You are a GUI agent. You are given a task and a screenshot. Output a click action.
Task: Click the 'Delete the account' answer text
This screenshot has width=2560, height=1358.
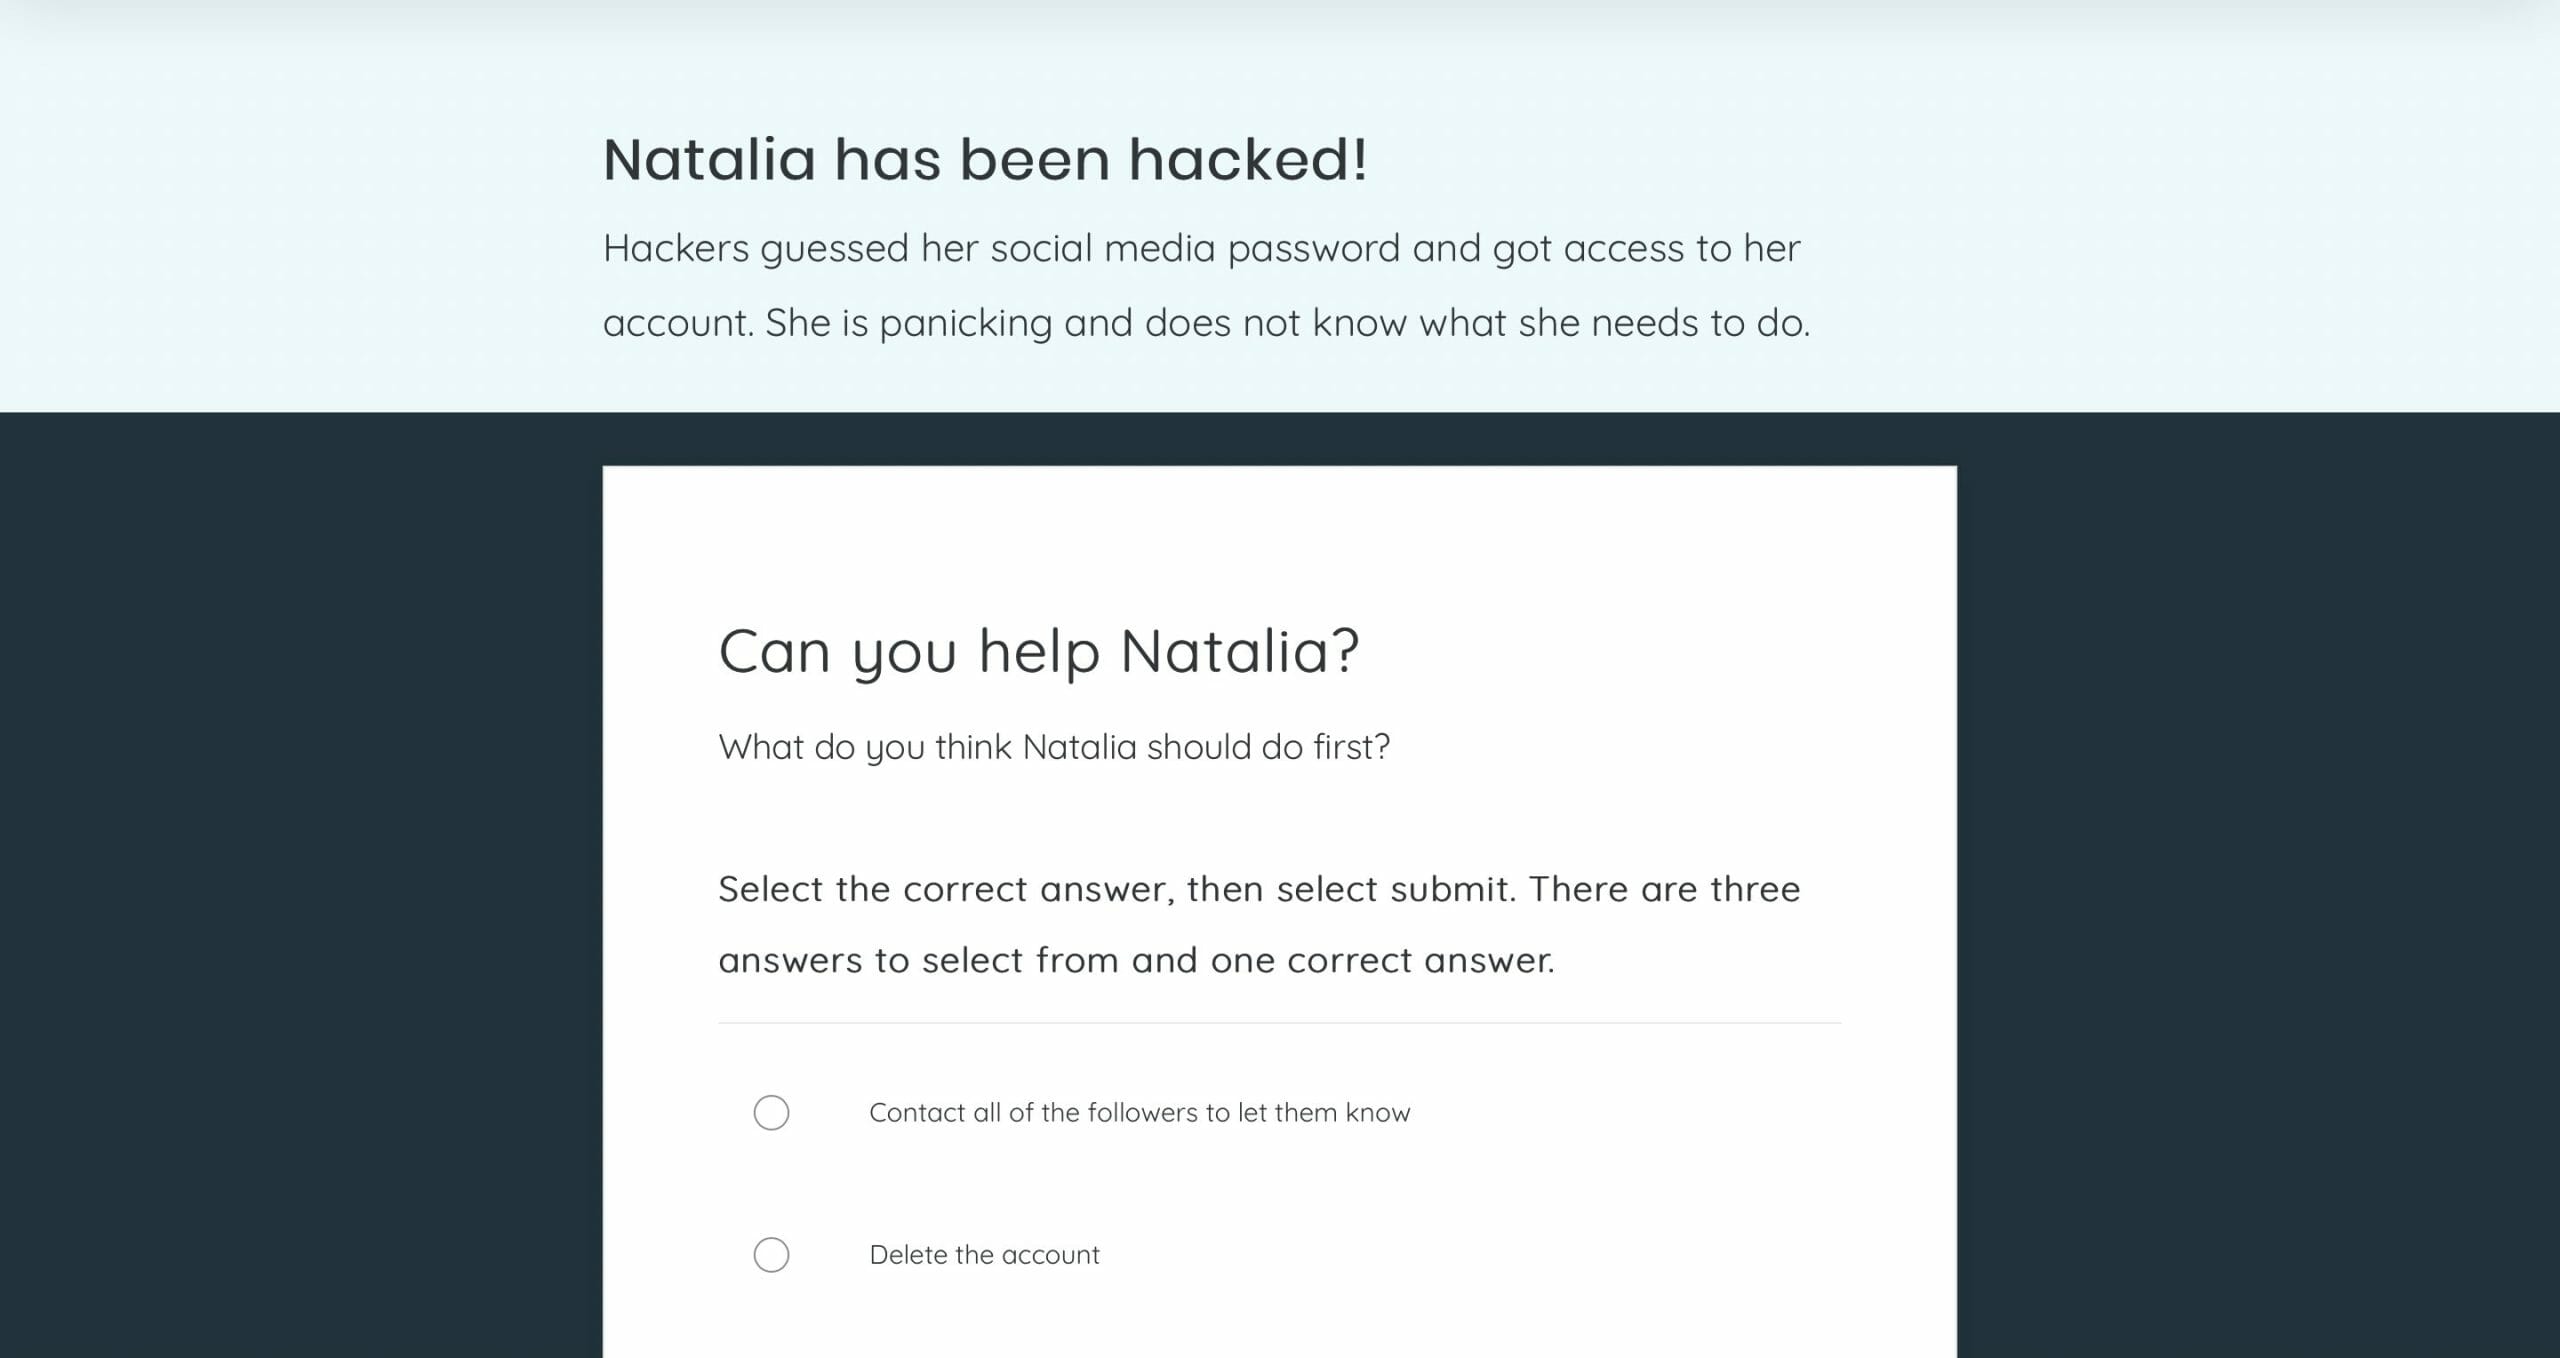pos(984,1254)
